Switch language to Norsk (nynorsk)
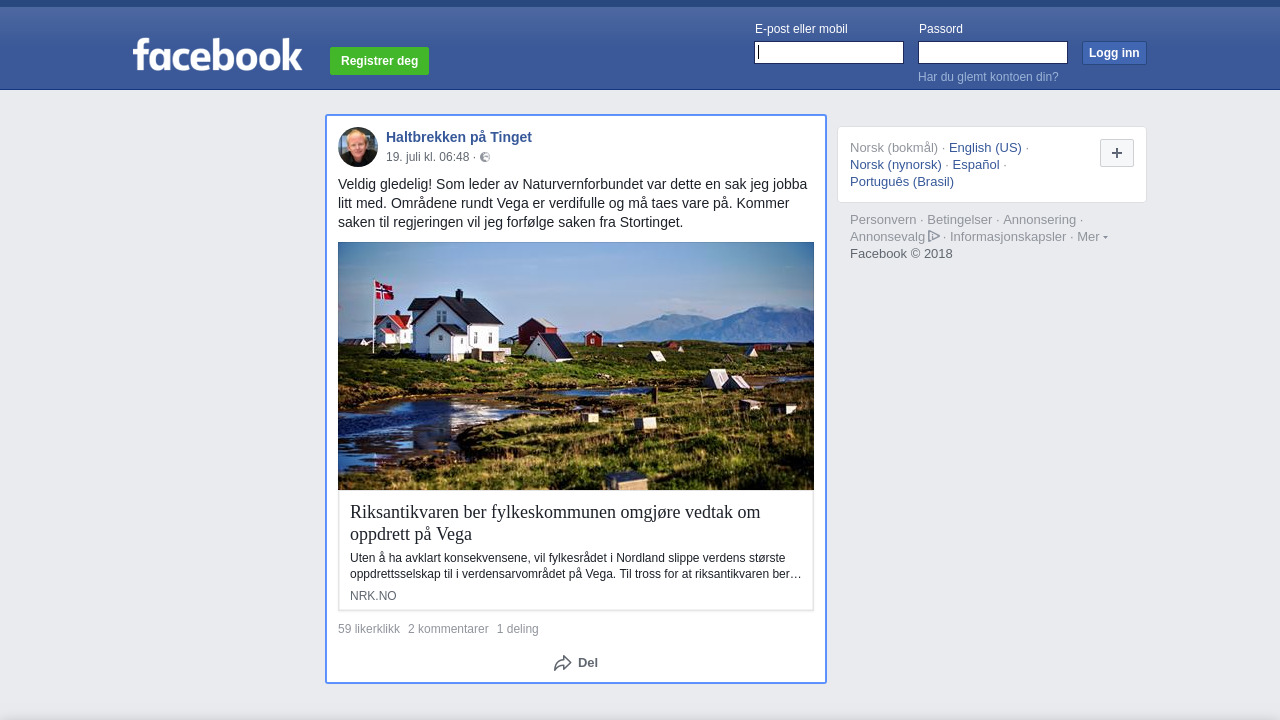 pos(896,165)
